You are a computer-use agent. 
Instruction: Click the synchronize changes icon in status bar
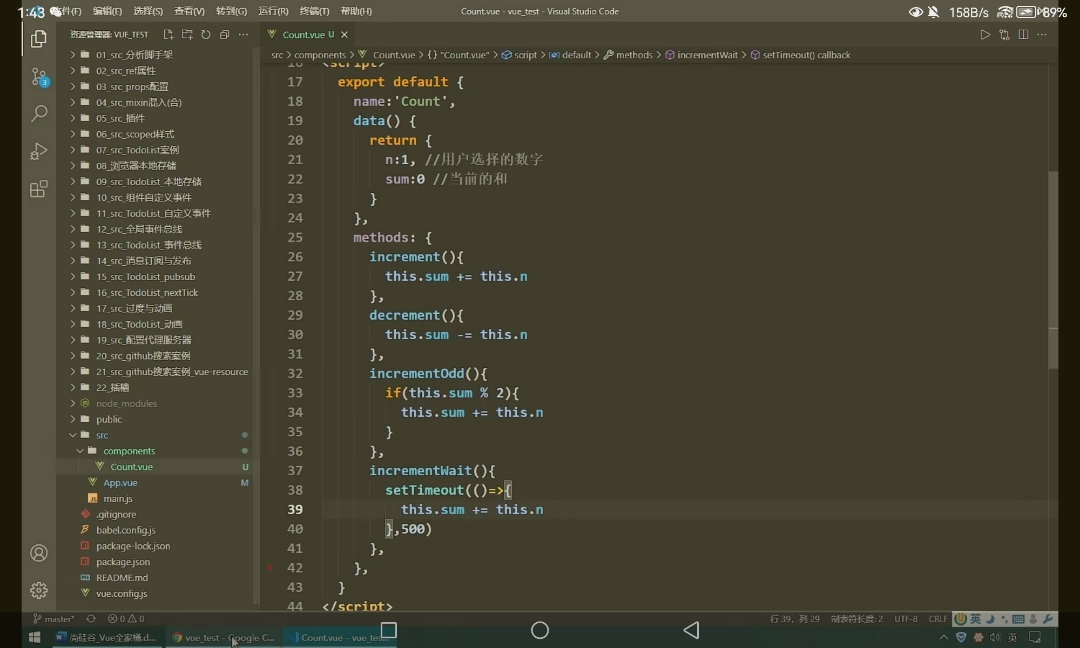pos(91,618)
